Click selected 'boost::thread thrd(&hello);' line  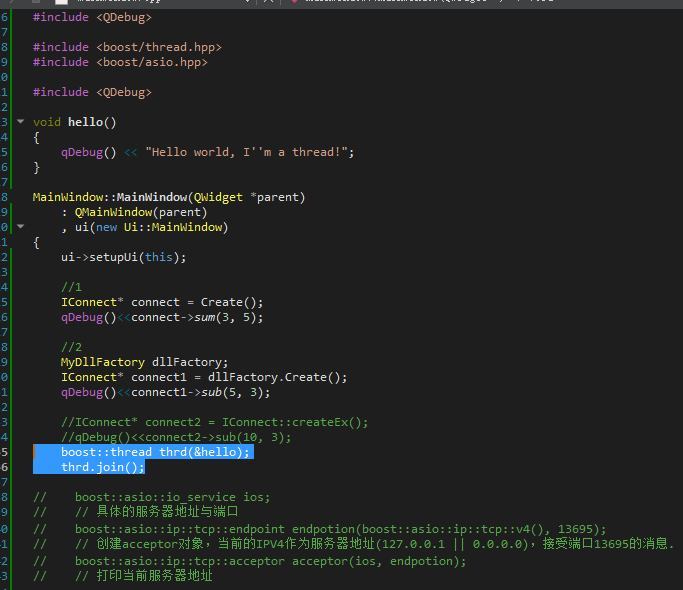(x=155, y=452)
